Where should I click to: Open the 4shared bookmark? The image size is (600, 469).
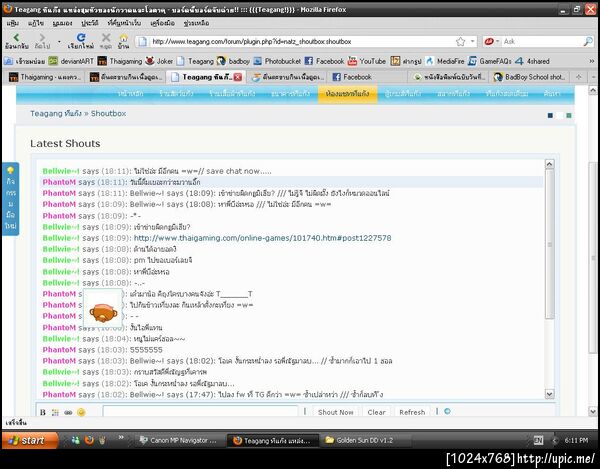[533, 61]
